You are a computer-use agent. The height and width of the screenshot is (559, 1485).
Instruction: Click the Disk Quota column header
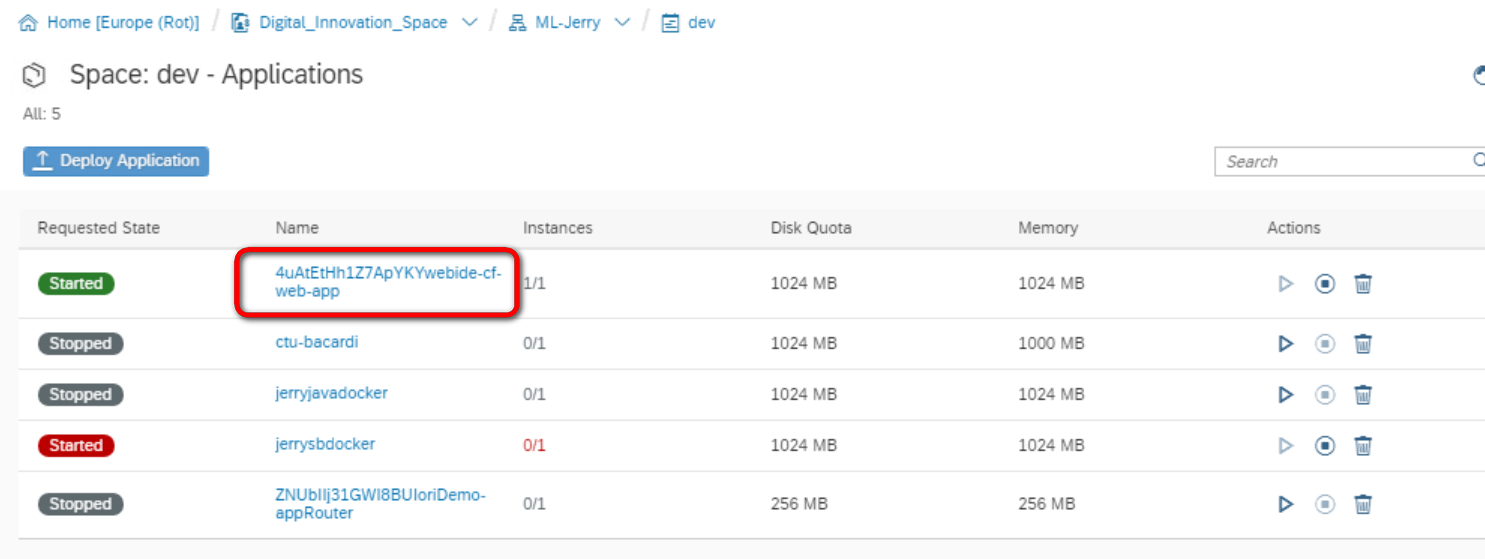click(811, 228)
